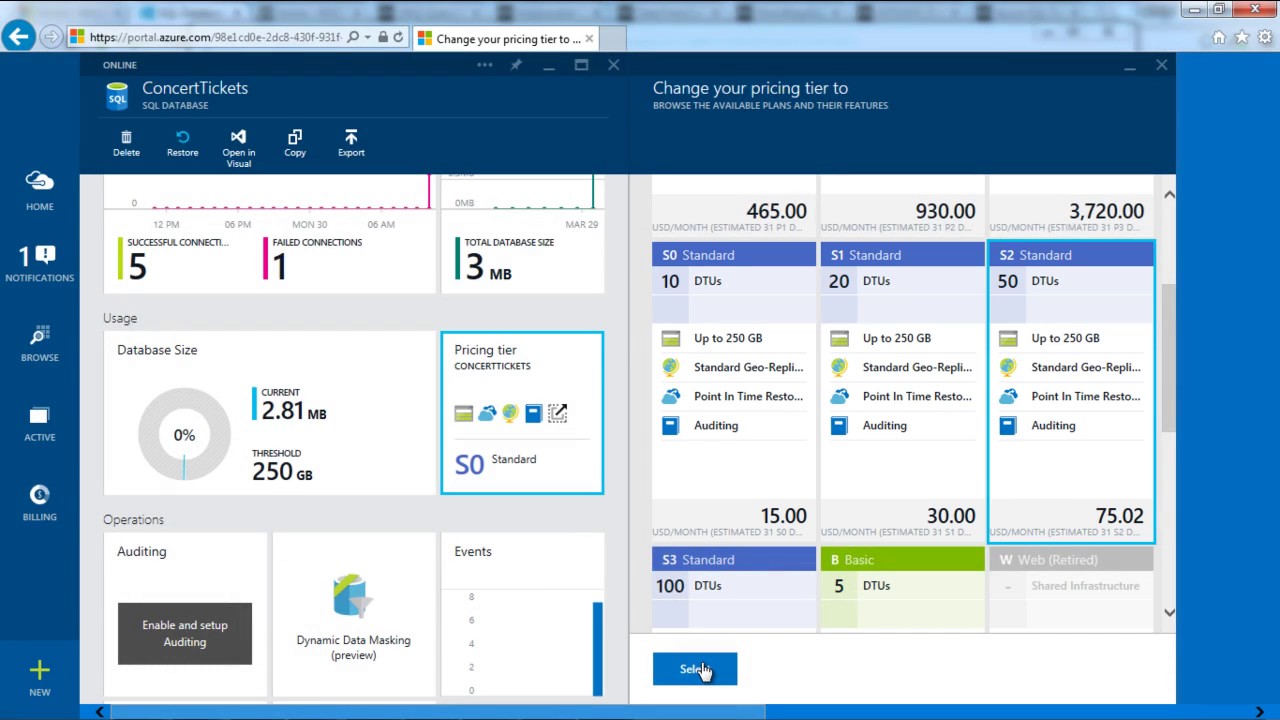Viewport: 1280px width, 720px height.
Task: Open the Active journeys sidebar item
Action: (40, 423)
